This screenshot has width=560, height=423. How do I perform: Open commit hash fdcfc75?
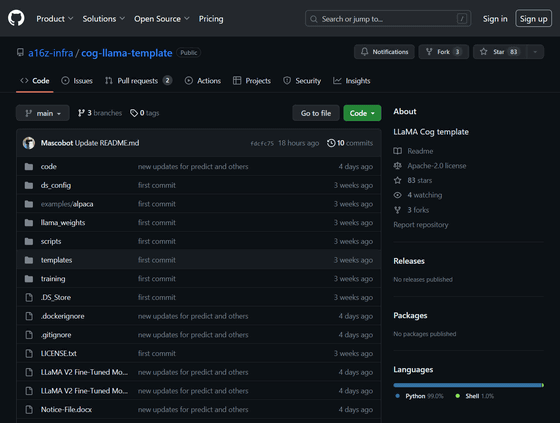(262, 143)
